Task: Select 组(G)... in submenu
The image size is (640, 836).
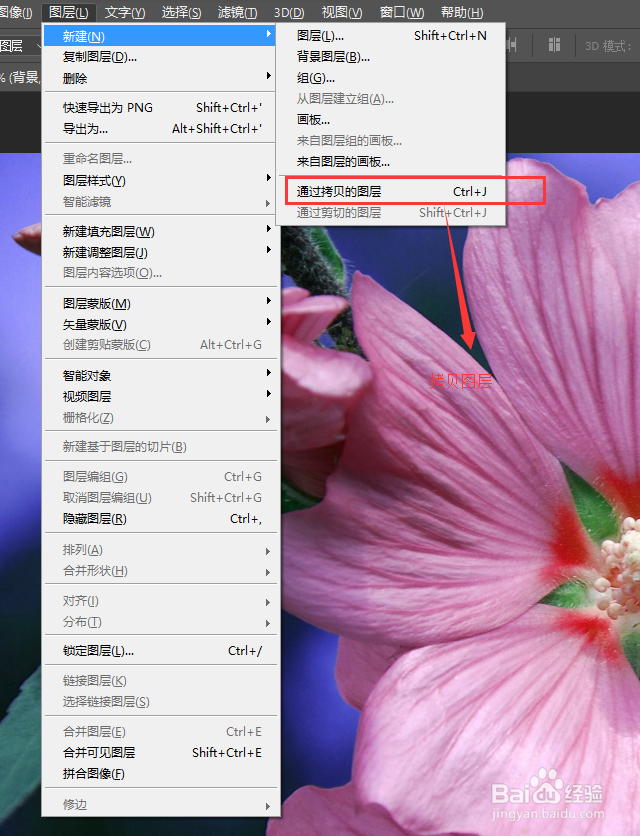Action: point(390,78)
